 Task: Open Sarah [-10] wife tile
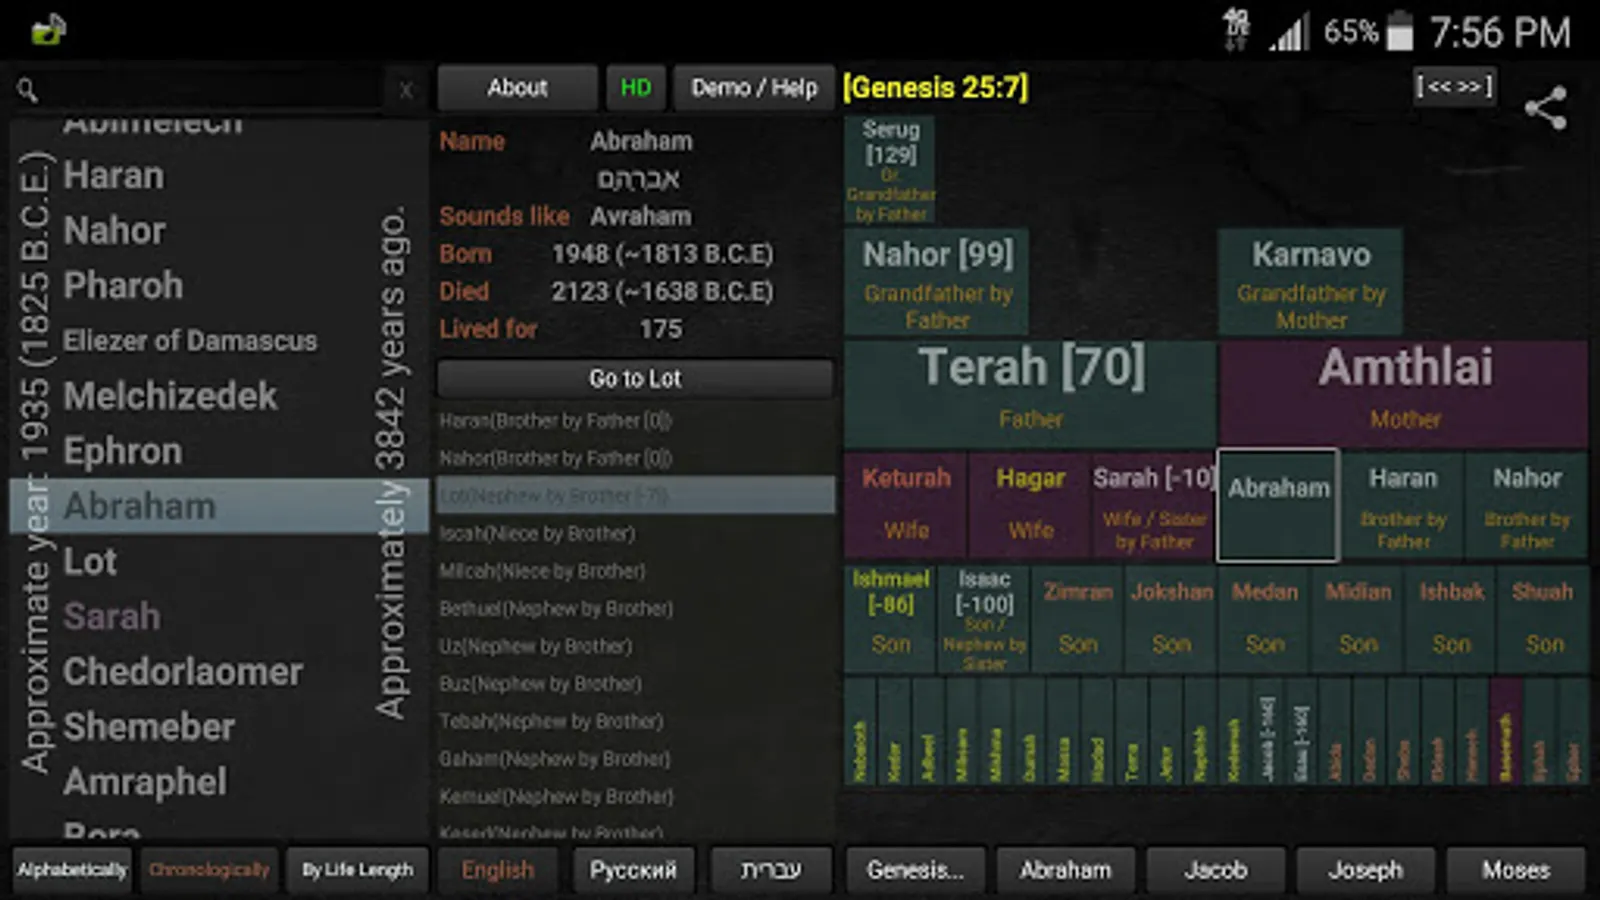[x=1154, y=505]
